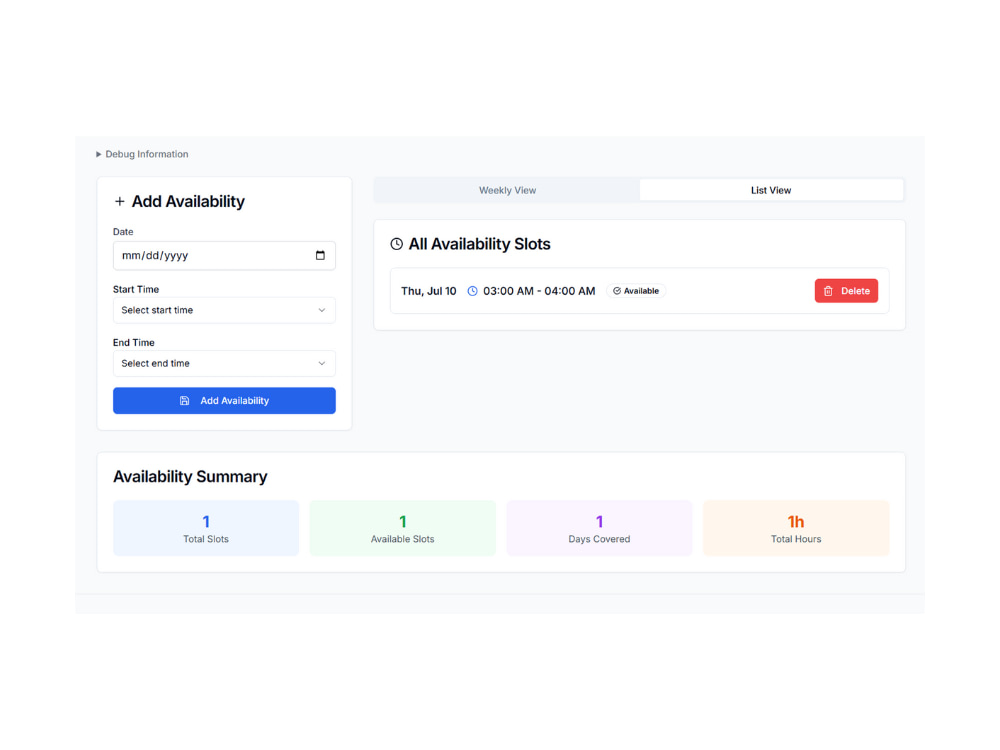This screenshot has width=1000, height=750.
Task: Click the Available Slots summary card
Action: [x=402, y=528]
